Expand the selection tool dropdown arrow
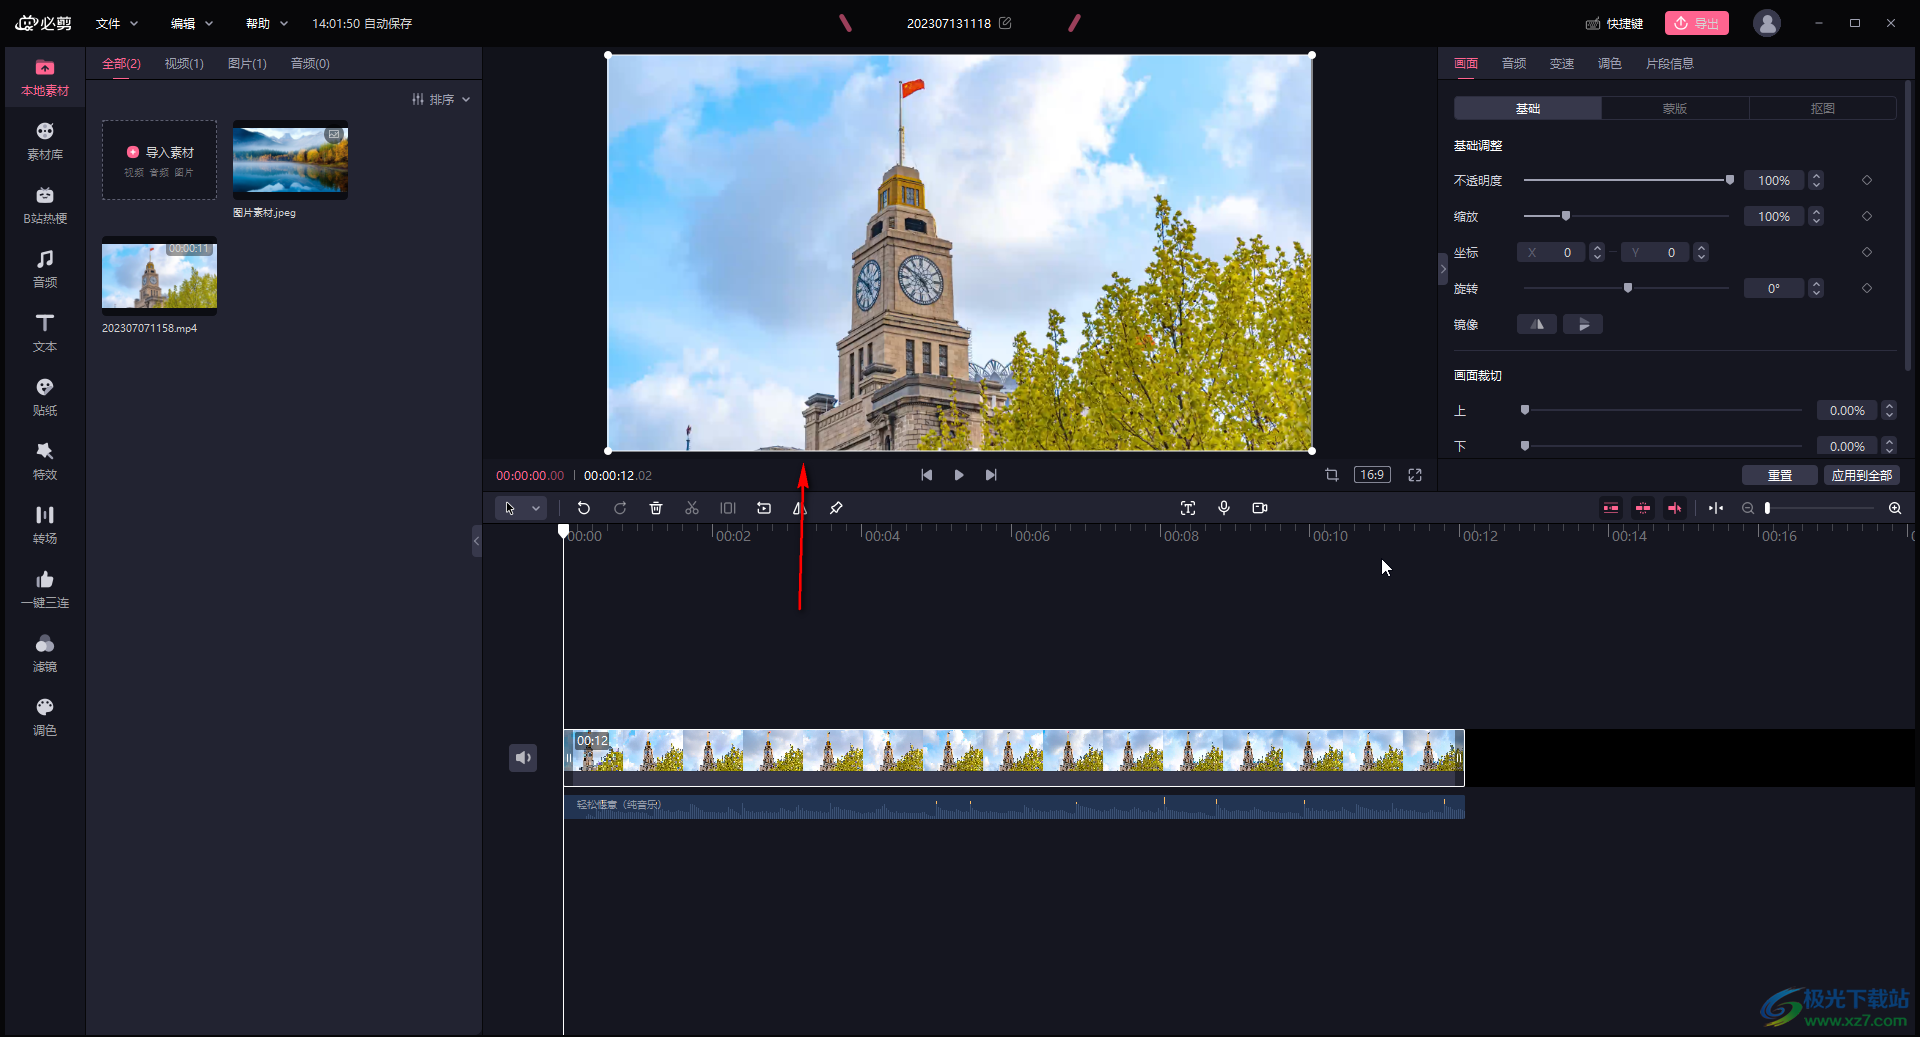Screen dimensions: 1920x1037 (536, 508)
